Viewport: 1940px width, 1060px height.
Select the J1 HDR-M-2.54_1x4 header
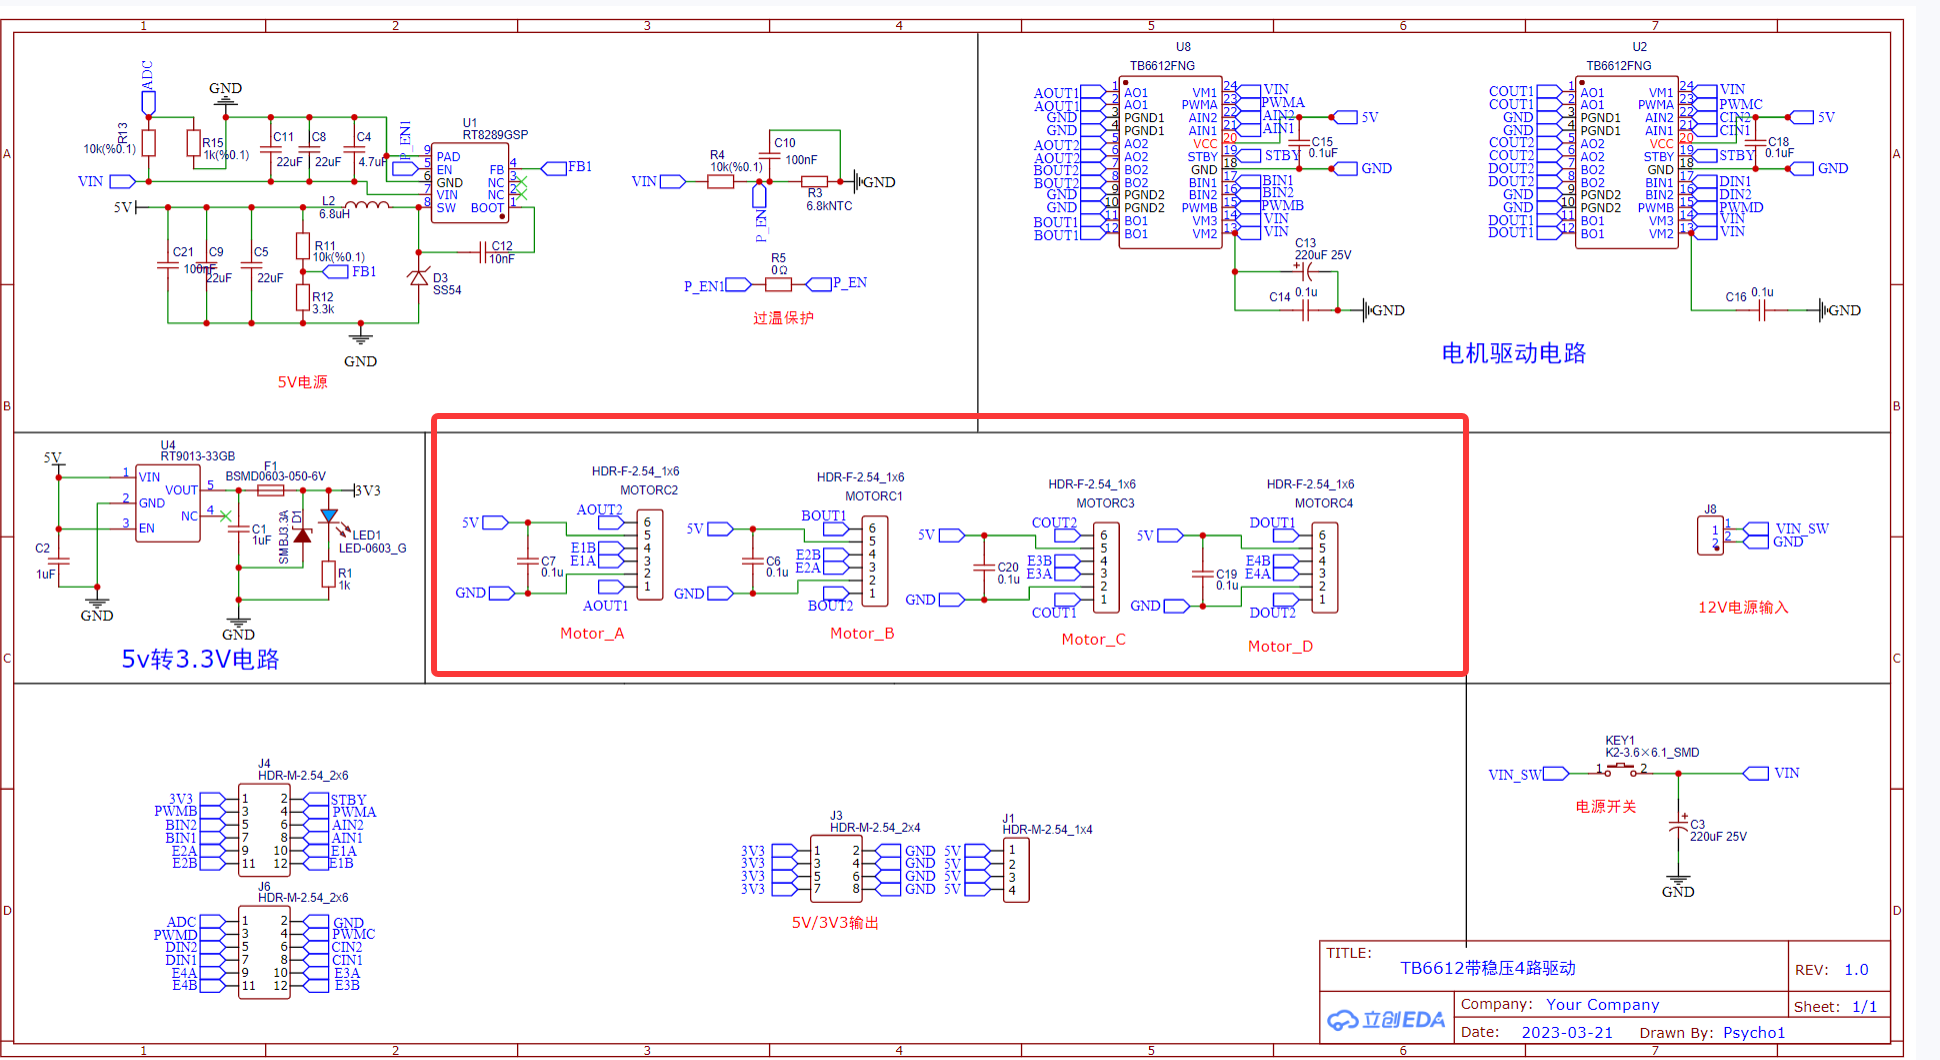(x=1016, y=870)
